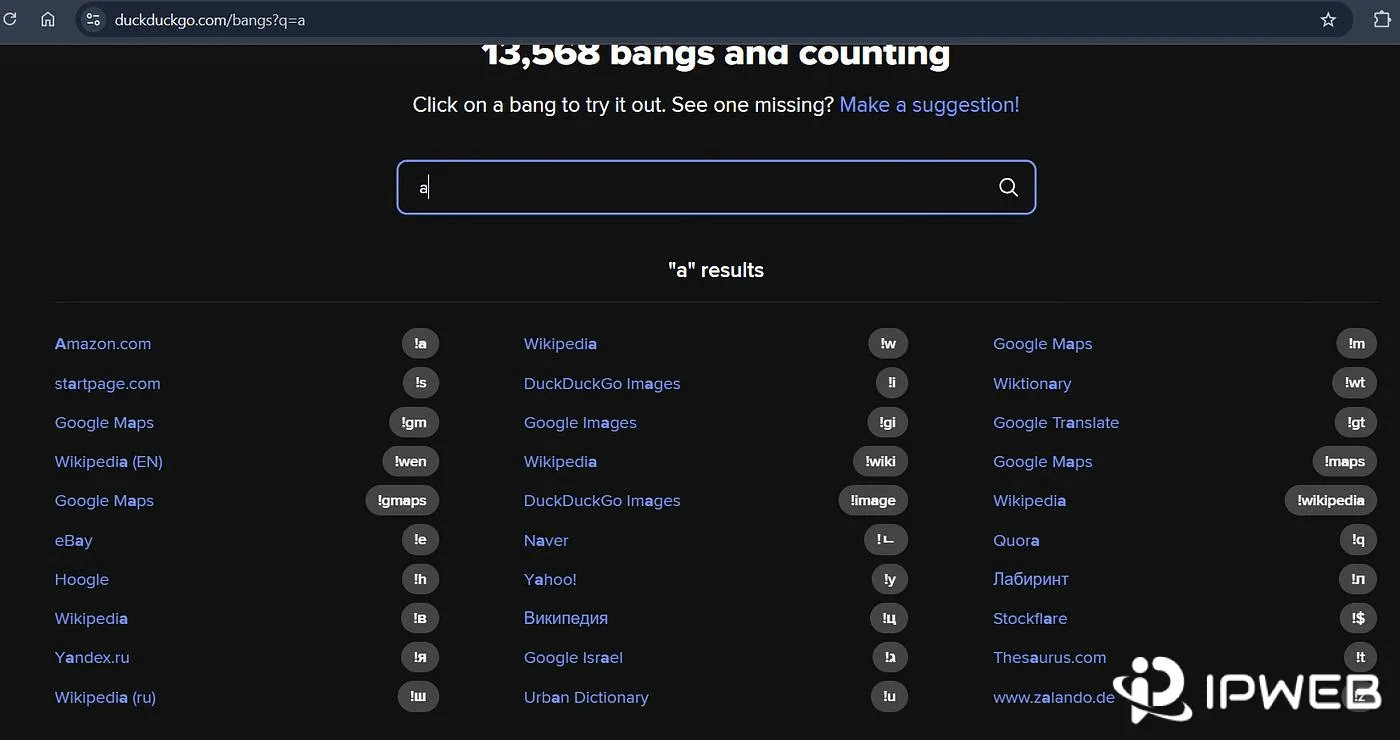The image size is (1400, 740).
Task: Open Quora bang result
Action: pyautogui.click(x=1016, y=540)
